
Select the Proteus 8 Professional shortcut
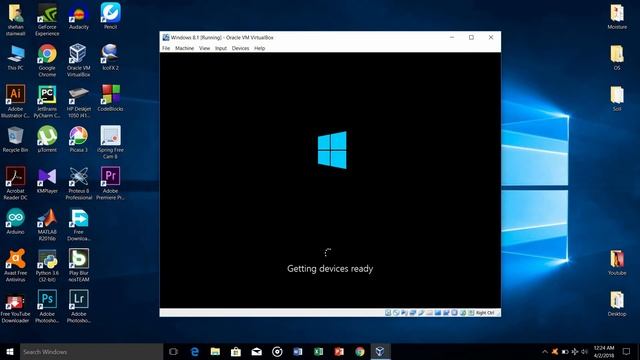(78, 183)
